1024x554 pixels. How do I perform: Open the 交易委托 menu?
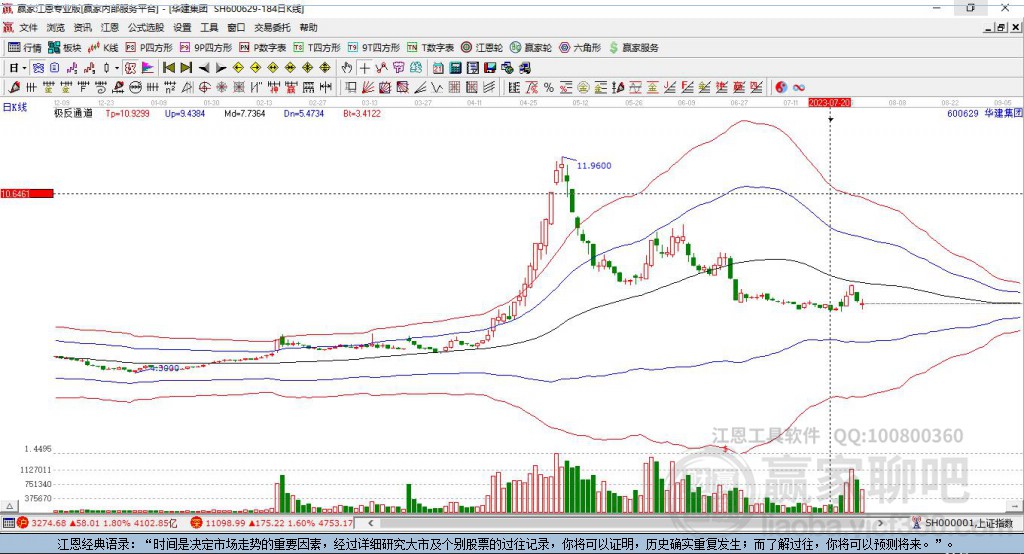tap(272, 27)
